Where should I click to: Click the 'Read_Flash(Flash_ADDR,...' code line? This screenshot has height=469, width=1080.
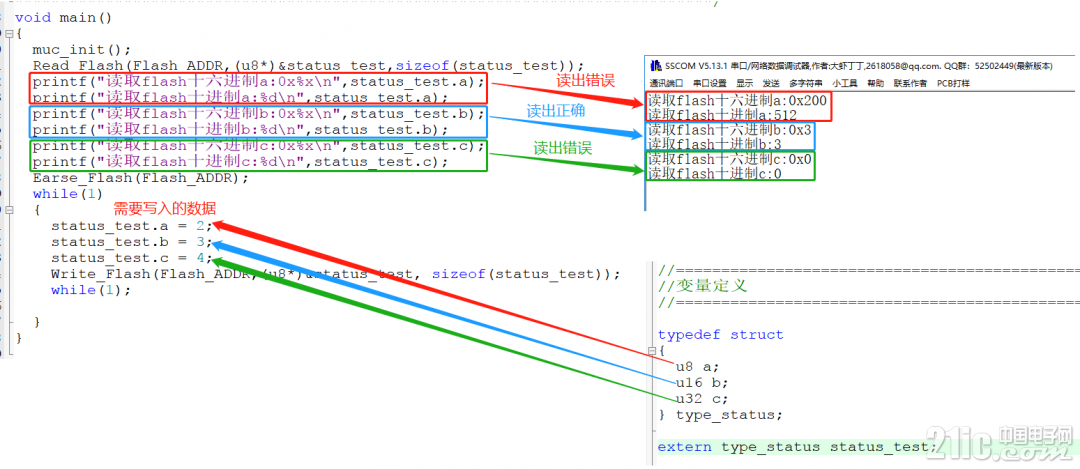[308, 65]
